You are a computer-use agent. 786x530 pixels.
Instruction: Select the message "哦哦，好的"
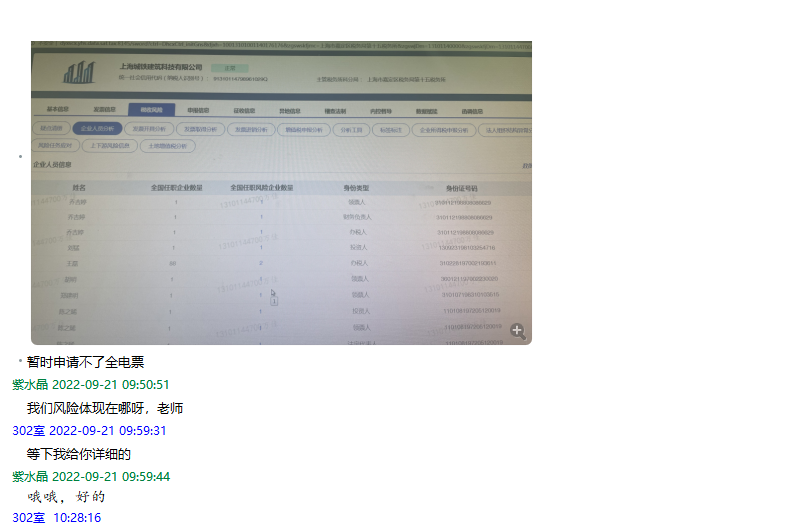coord(66,497)
